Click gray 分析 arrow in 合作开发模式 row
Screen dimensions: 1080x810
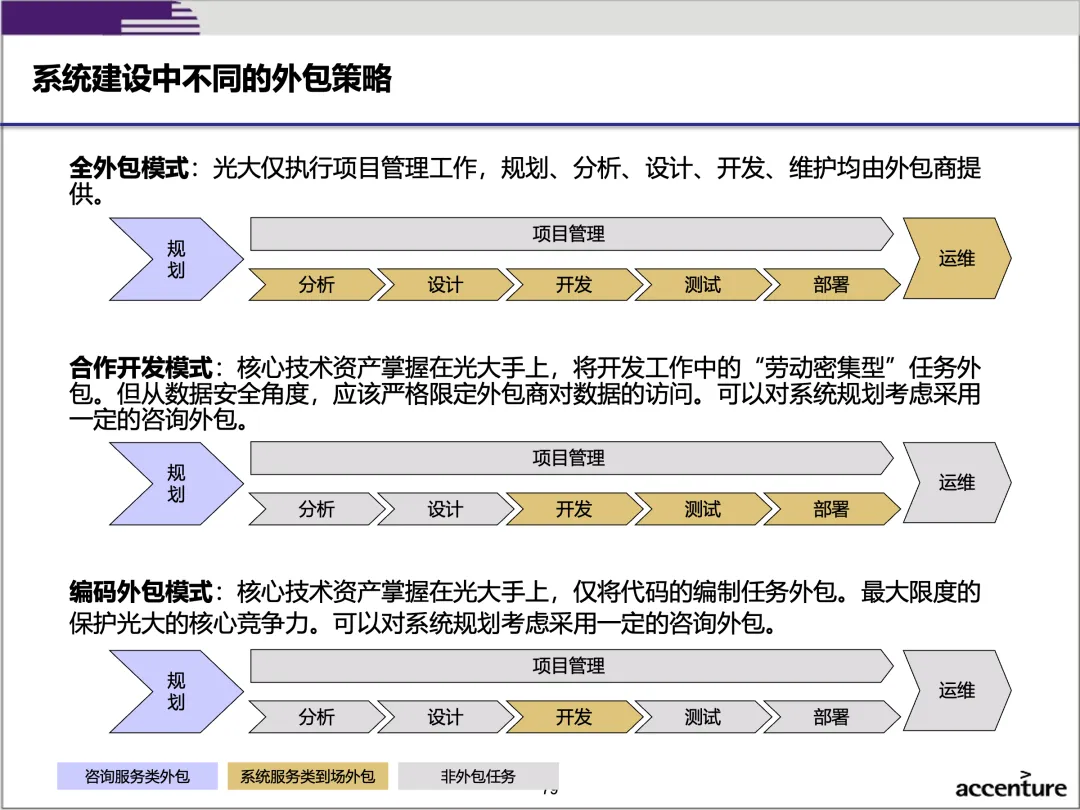pyautogui.click(x=317, y=509)
